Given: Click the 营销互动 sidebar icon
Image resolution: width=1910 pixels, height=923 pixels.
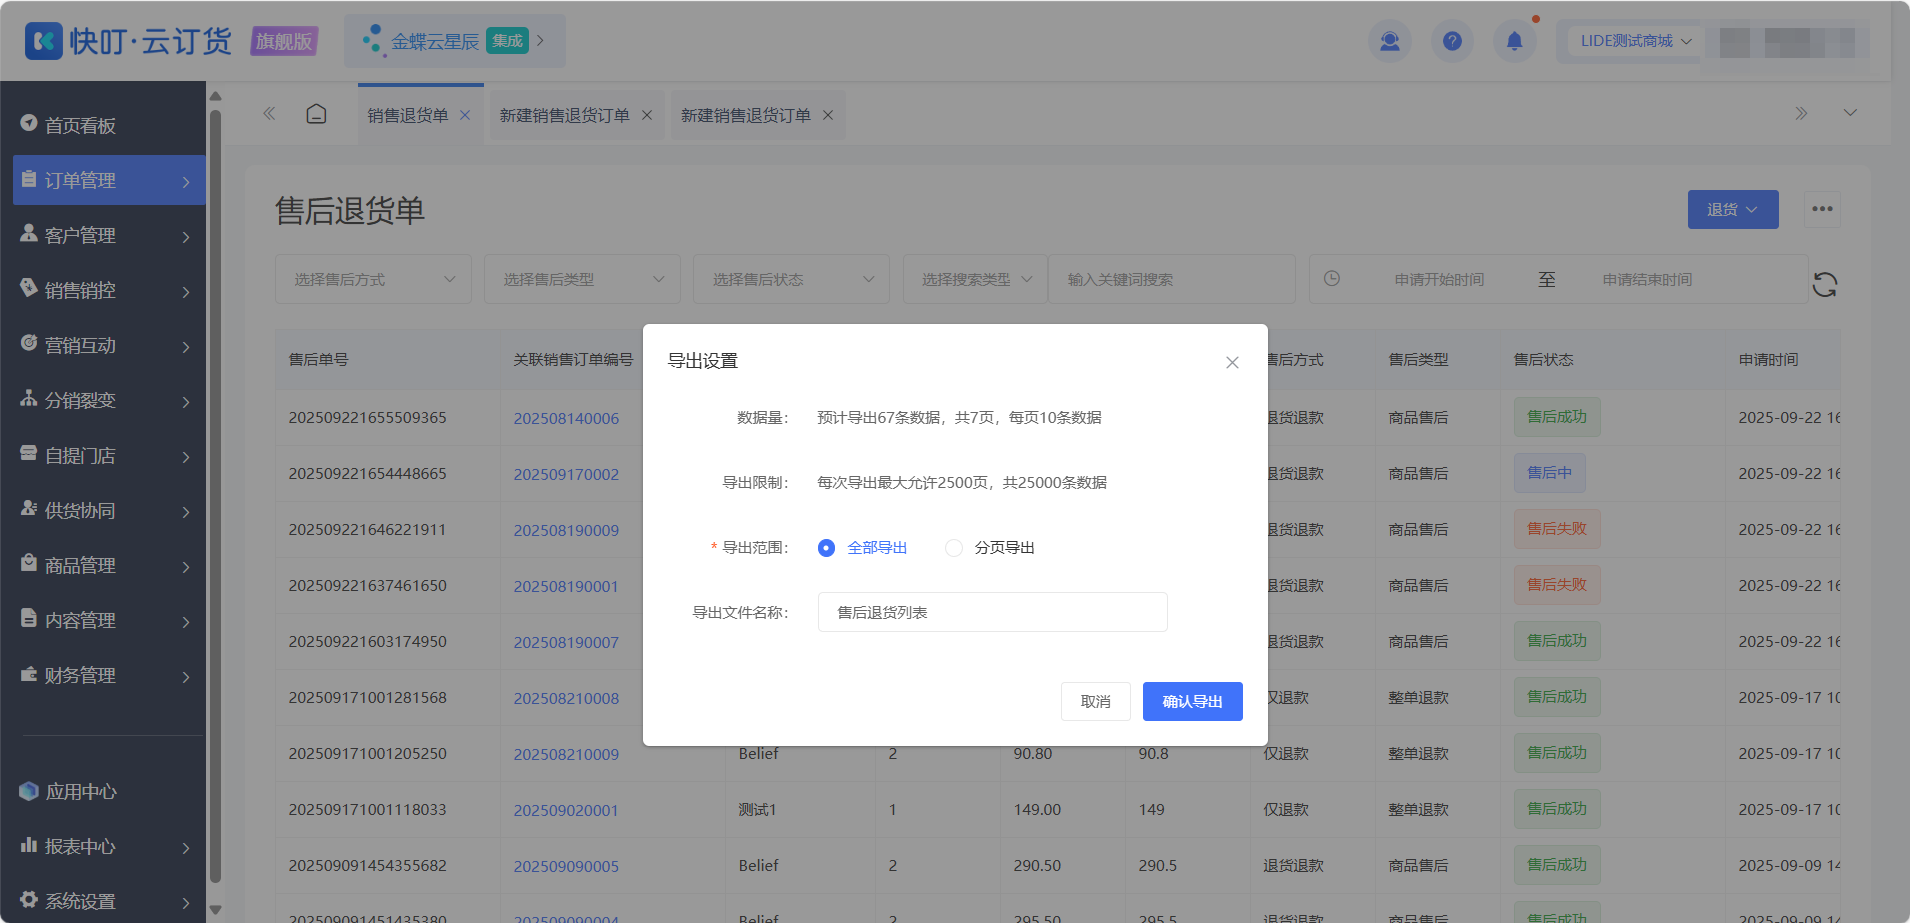Looking at the screenshot, I should tap(29, 343).
